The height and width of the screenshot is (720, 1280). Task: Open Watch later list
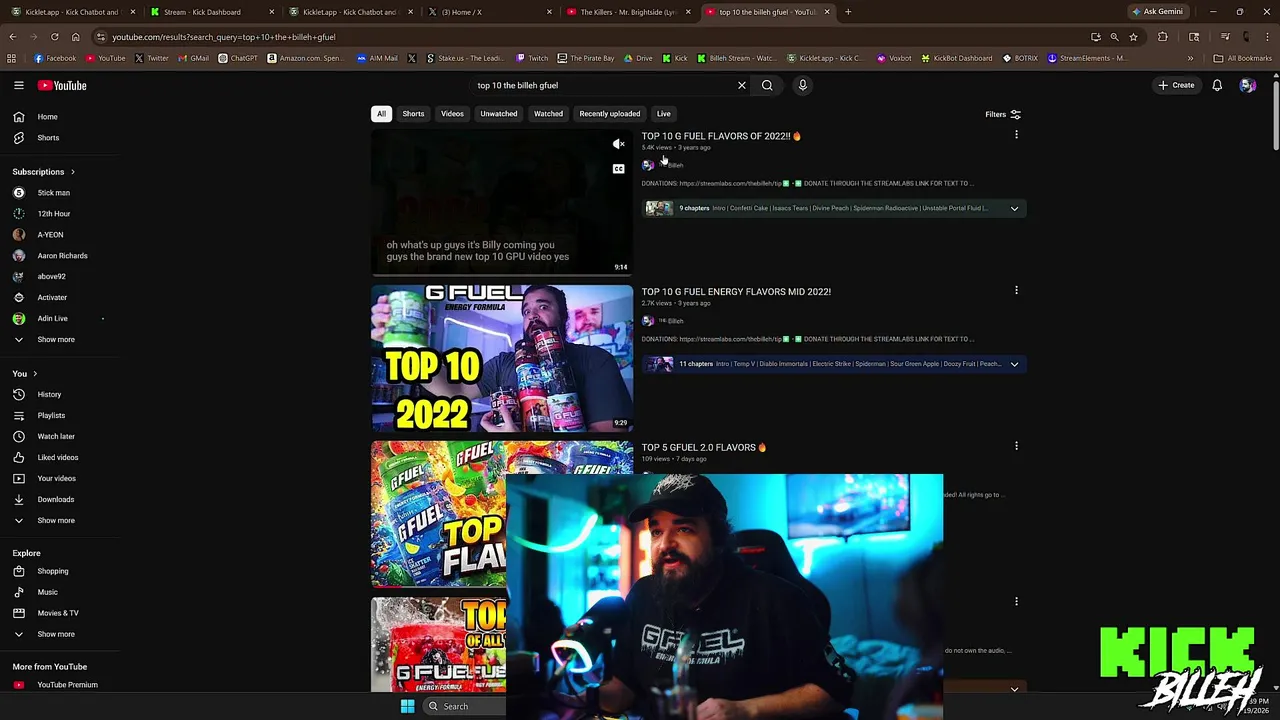pyautogui.click(x=56, y=436)
